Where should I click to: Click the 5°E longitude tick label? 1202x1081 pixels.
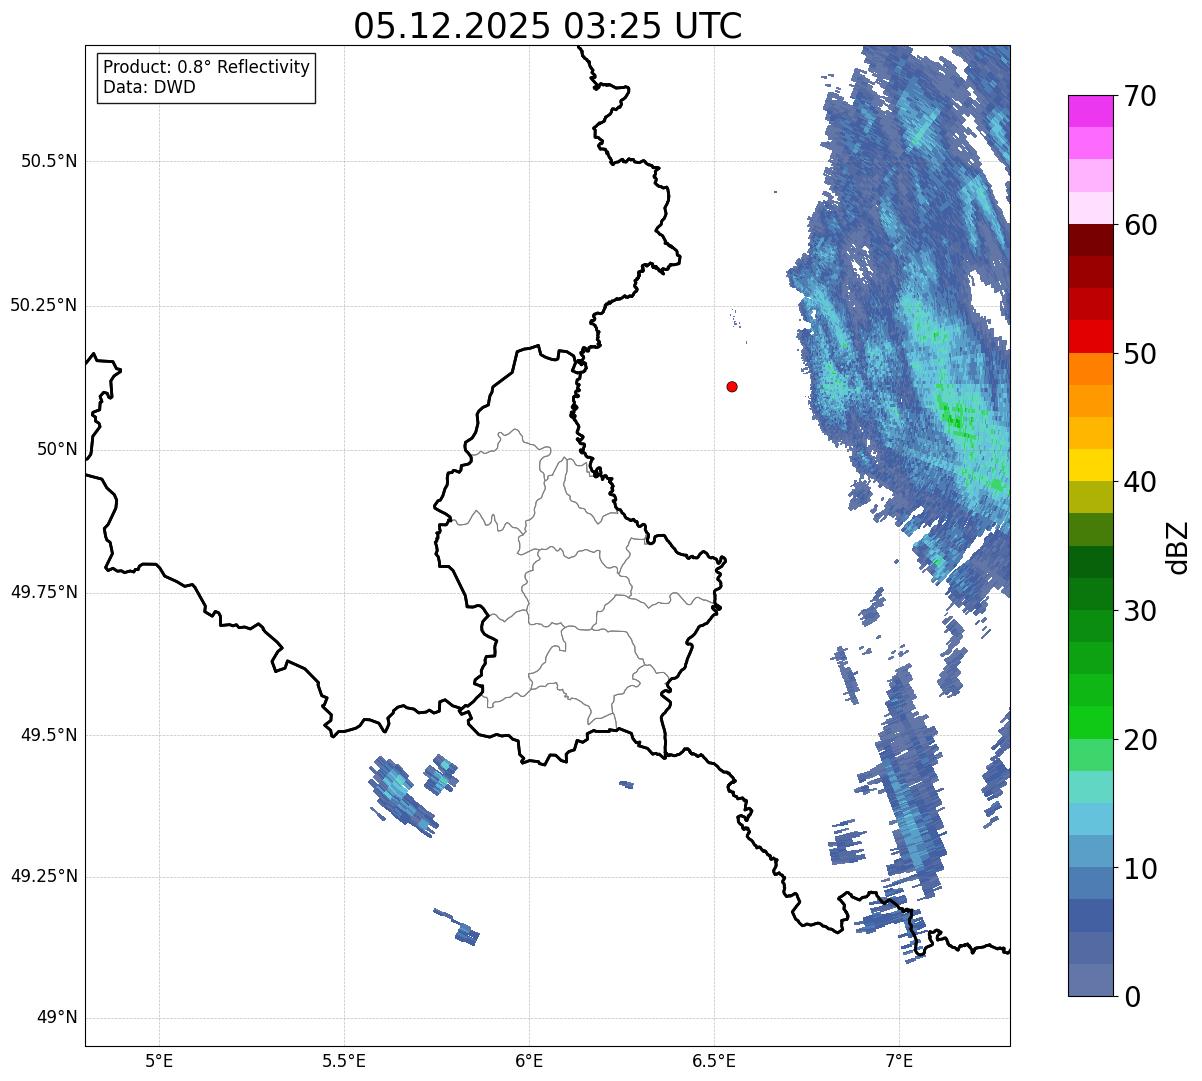tap(159, 1060)
